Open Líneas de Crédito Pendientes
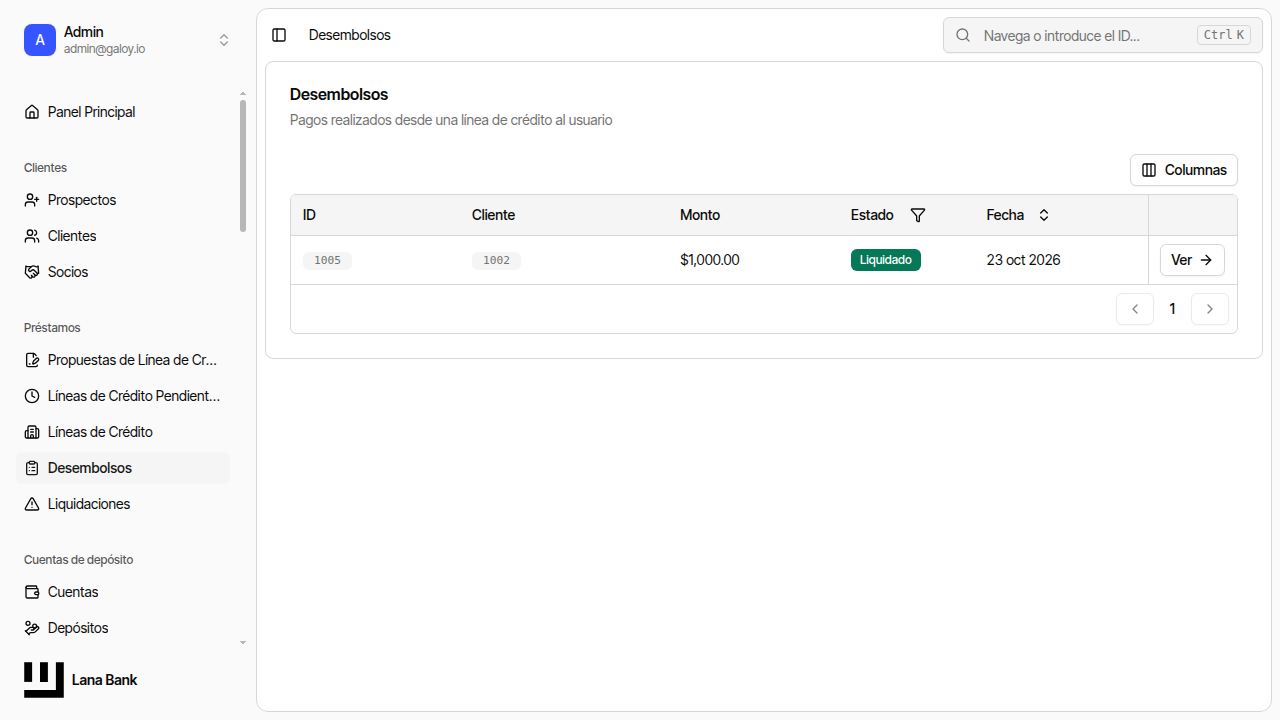 click(123, 396)
